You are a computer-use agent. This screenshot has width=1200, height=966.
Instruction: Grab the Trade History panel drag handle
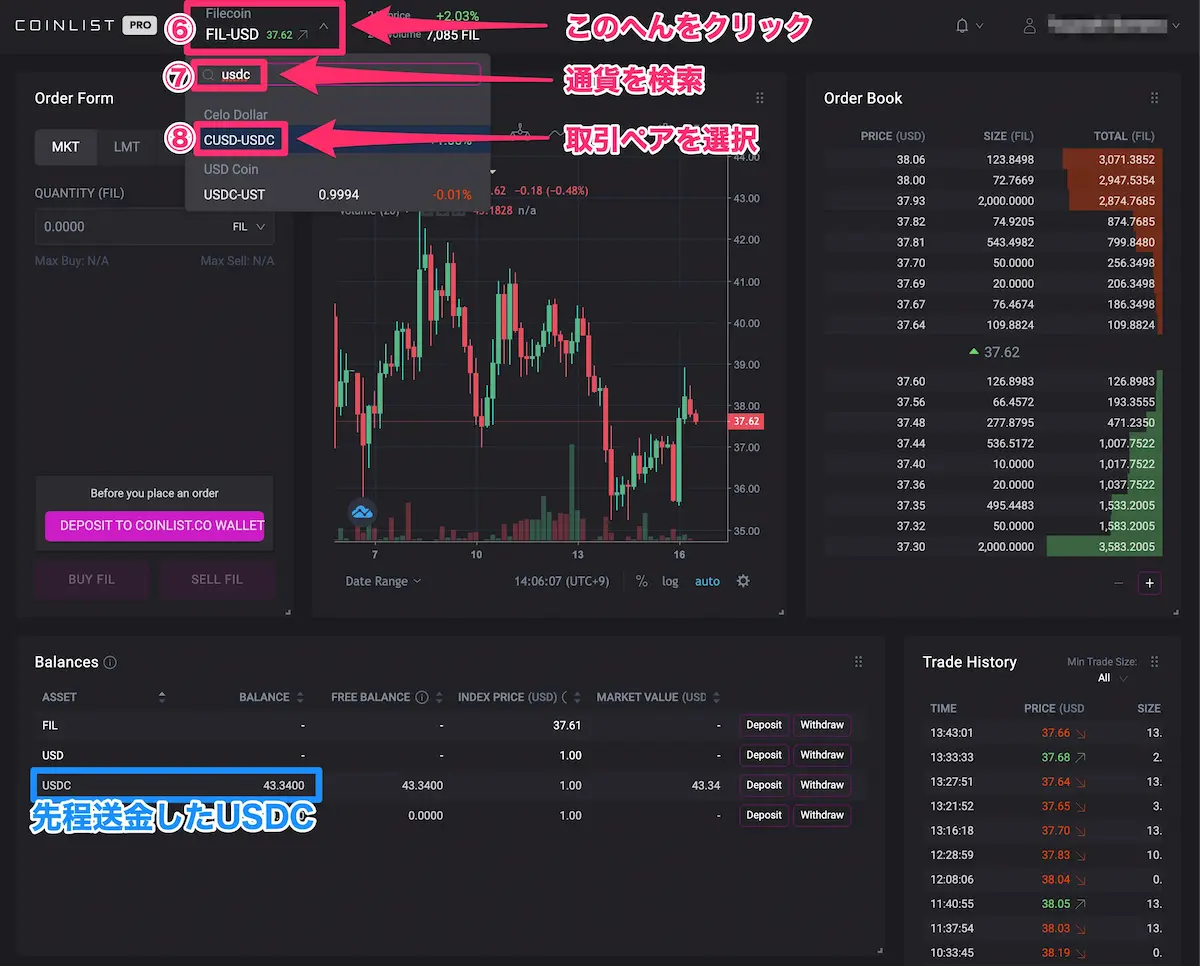1155,662
